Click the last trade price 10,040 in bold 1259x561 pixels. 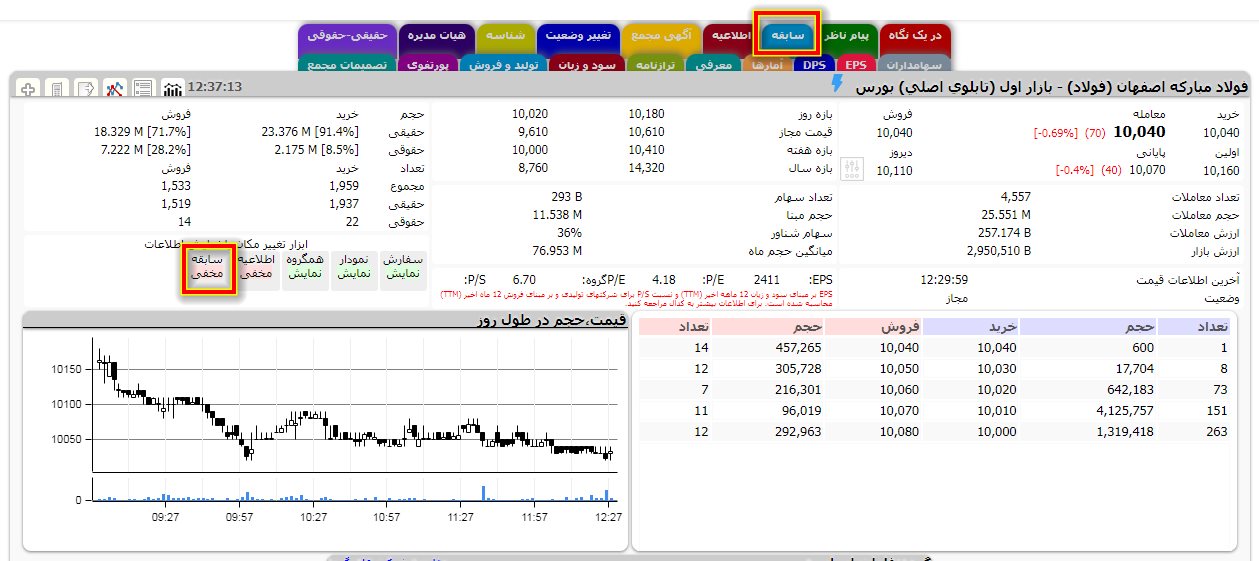1138,132
